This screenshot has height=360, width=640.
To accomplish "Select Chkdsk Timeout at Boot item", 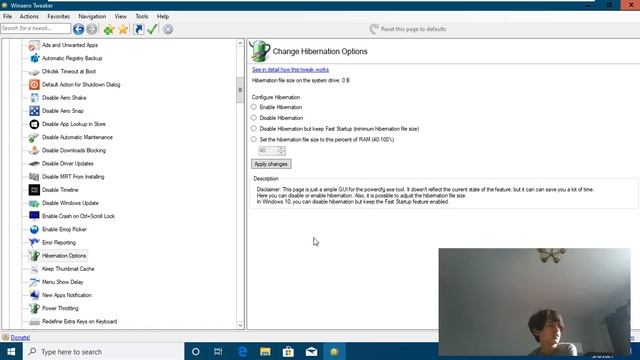I will [69, 71].
